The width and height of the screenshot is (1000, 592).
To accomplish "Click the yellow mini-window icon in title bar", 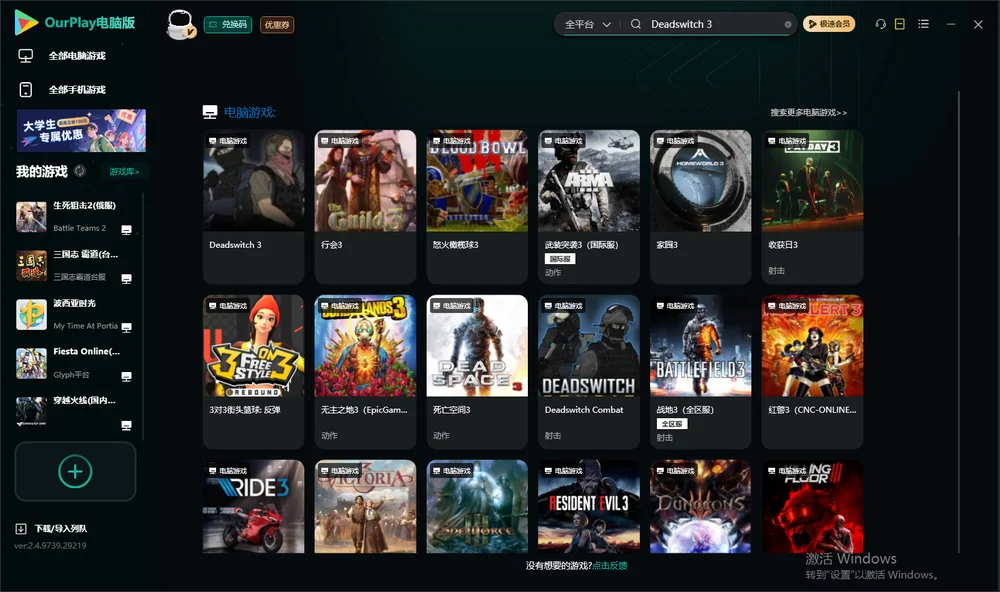I will coord(899,24).
